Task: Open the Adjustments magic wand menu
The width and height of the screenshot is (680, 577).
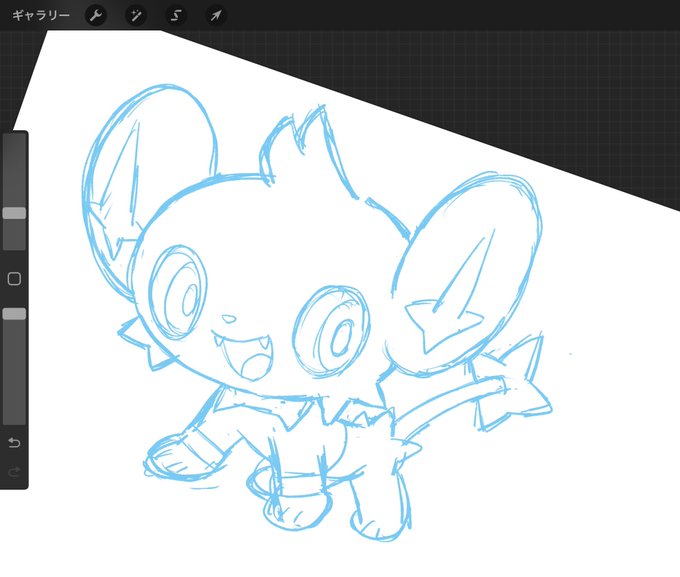Action: click(x=136, y=16)
